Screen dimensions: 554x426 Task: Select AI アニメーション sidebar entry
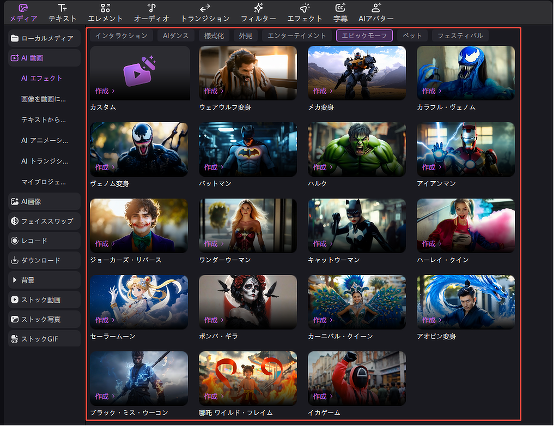point(45,141)
